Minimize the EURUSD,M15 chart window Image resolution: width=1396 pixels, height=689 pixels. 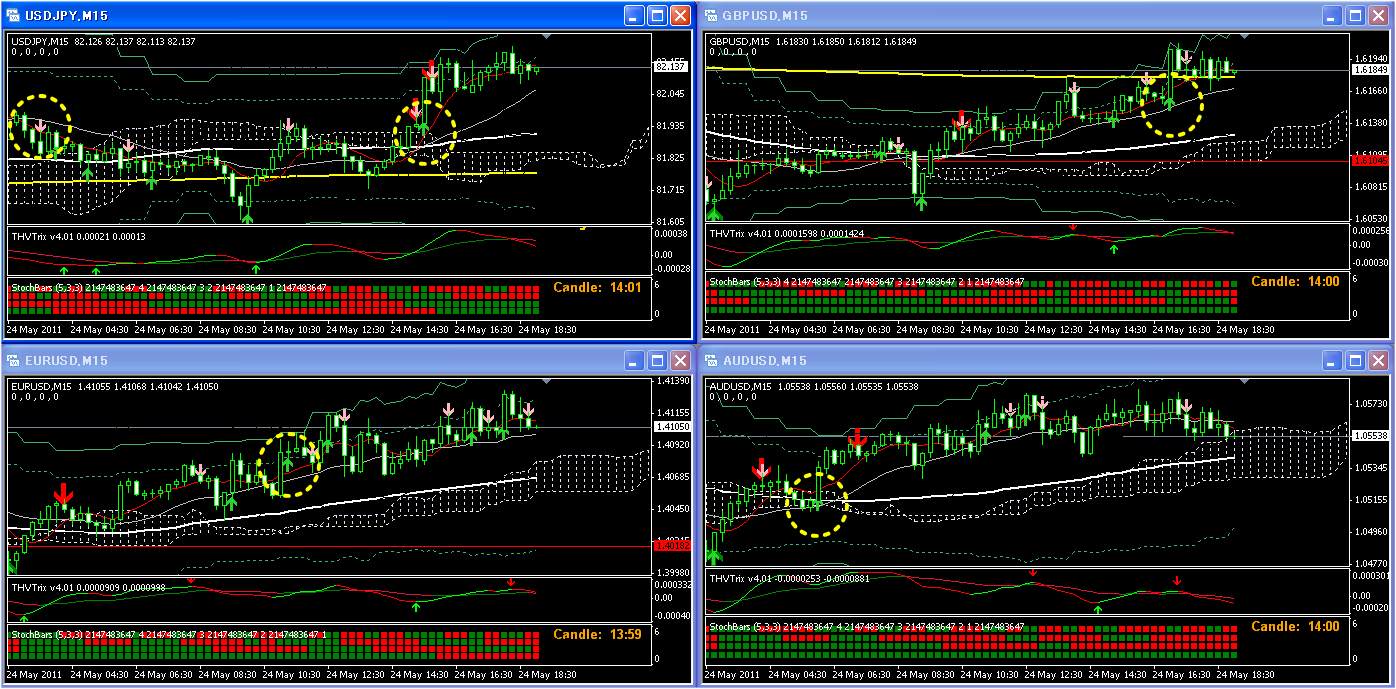[x=635, y=360]
